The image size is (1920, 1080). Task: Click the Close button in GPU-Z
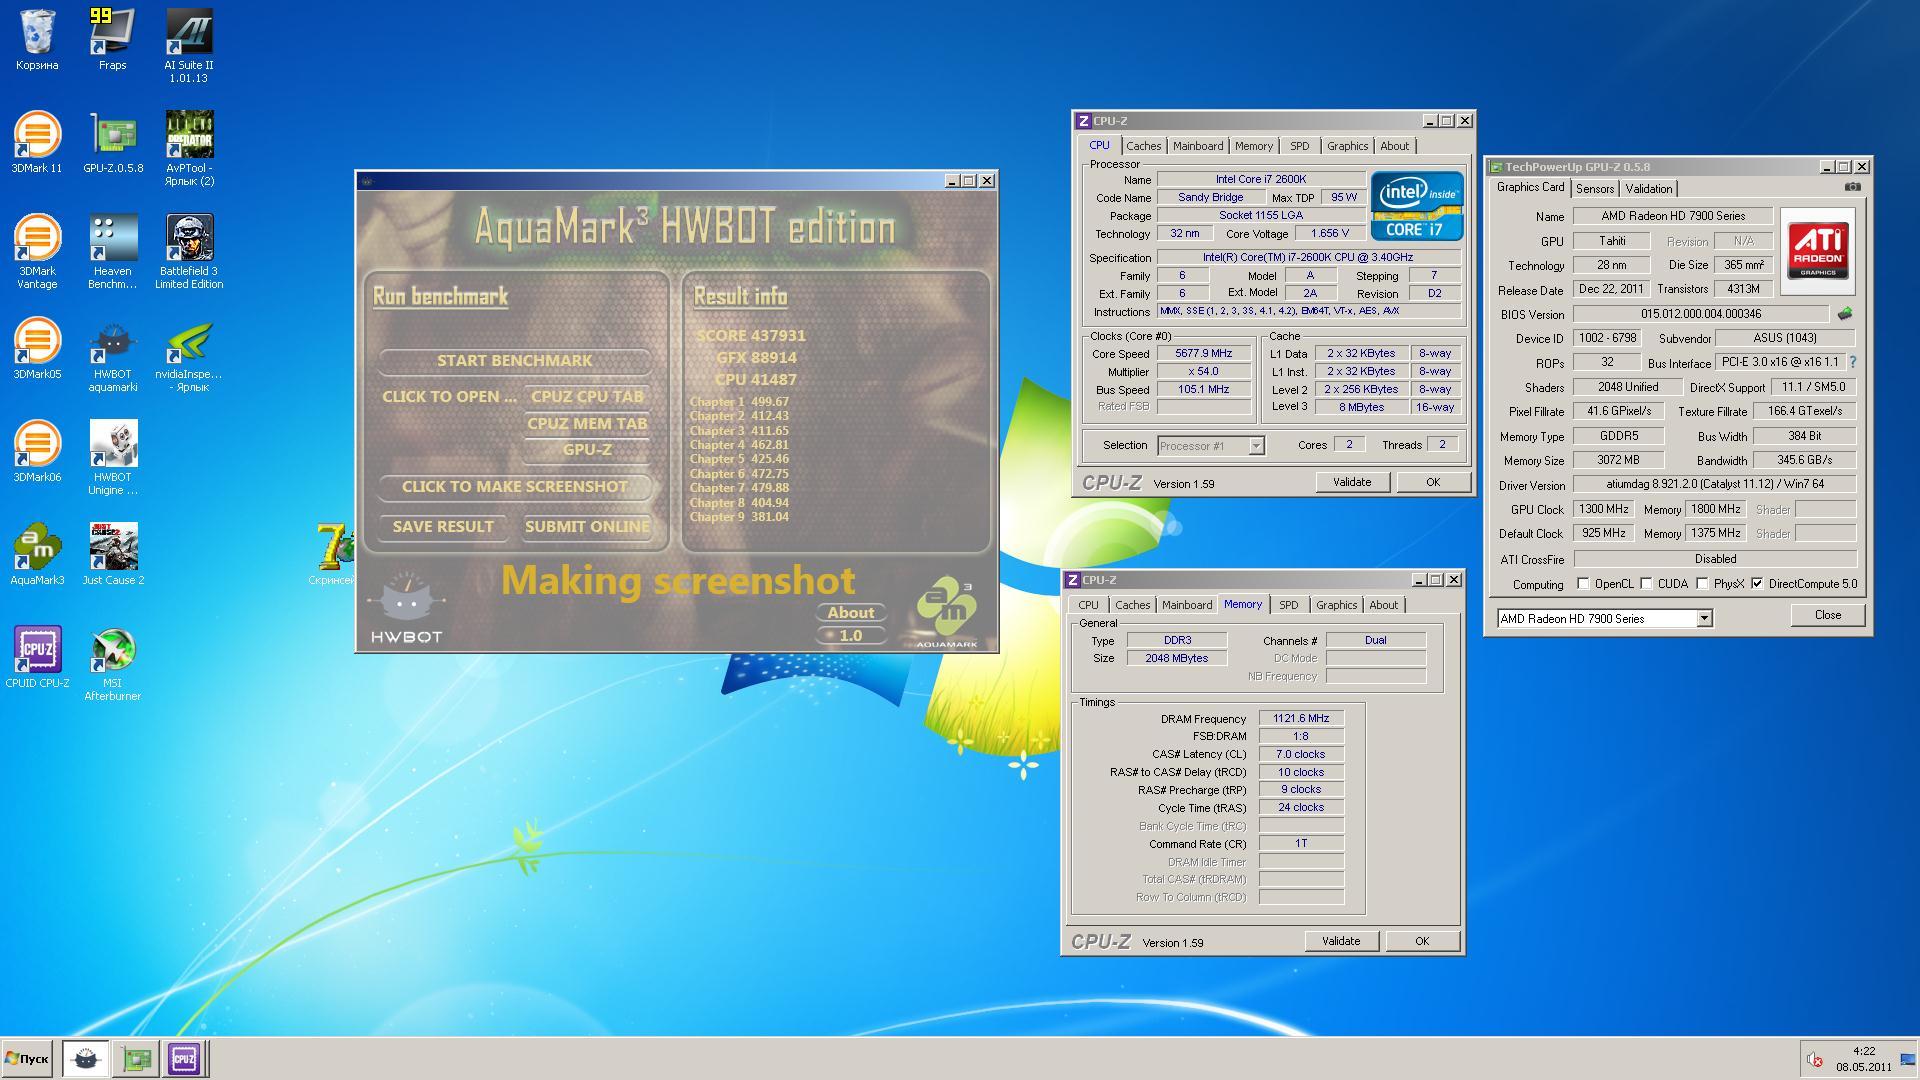click(1827, 615)
